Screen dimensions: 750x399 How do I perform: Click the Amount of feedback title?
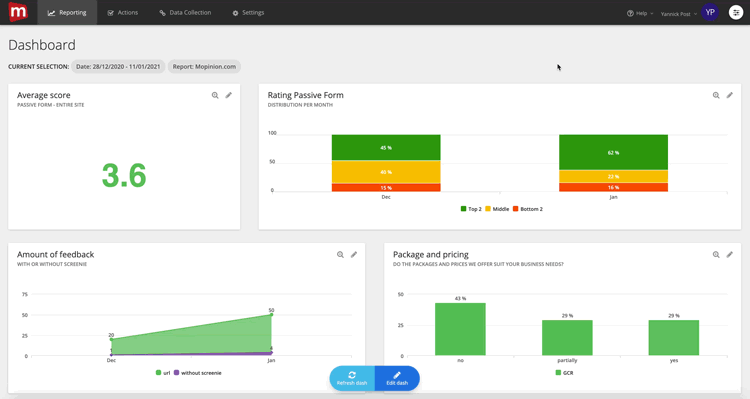55,255
